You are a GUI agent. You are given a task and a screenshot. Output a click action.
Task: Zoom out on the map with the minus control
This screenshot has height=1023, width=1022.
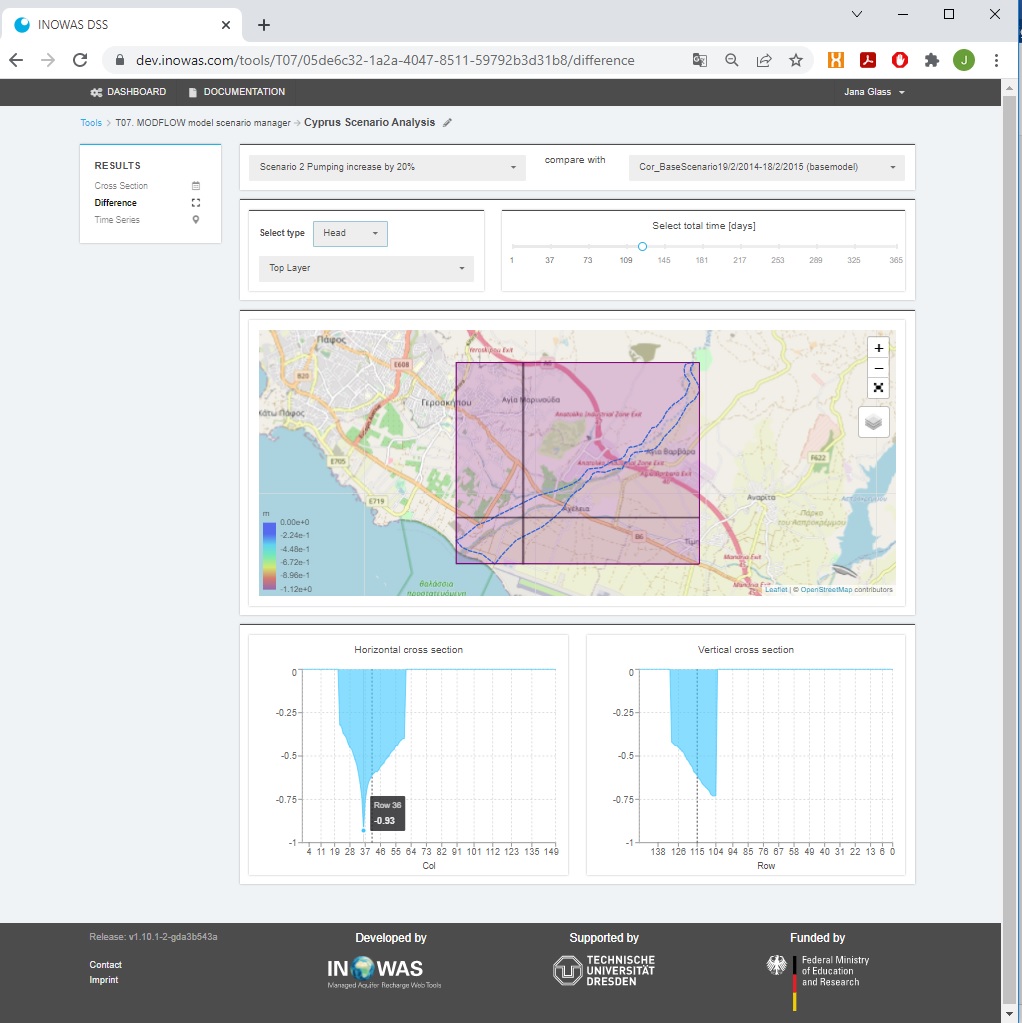click(878, 368)
